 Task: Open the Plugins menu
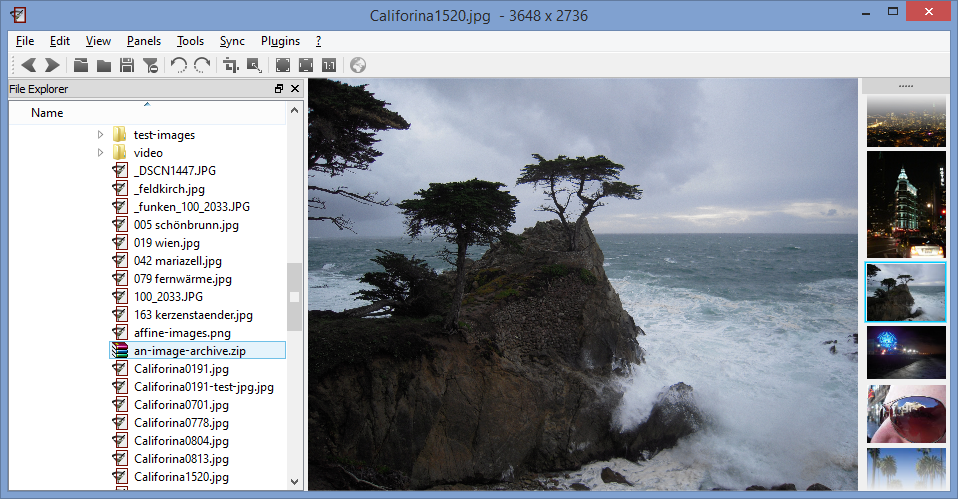click(280, 41)
